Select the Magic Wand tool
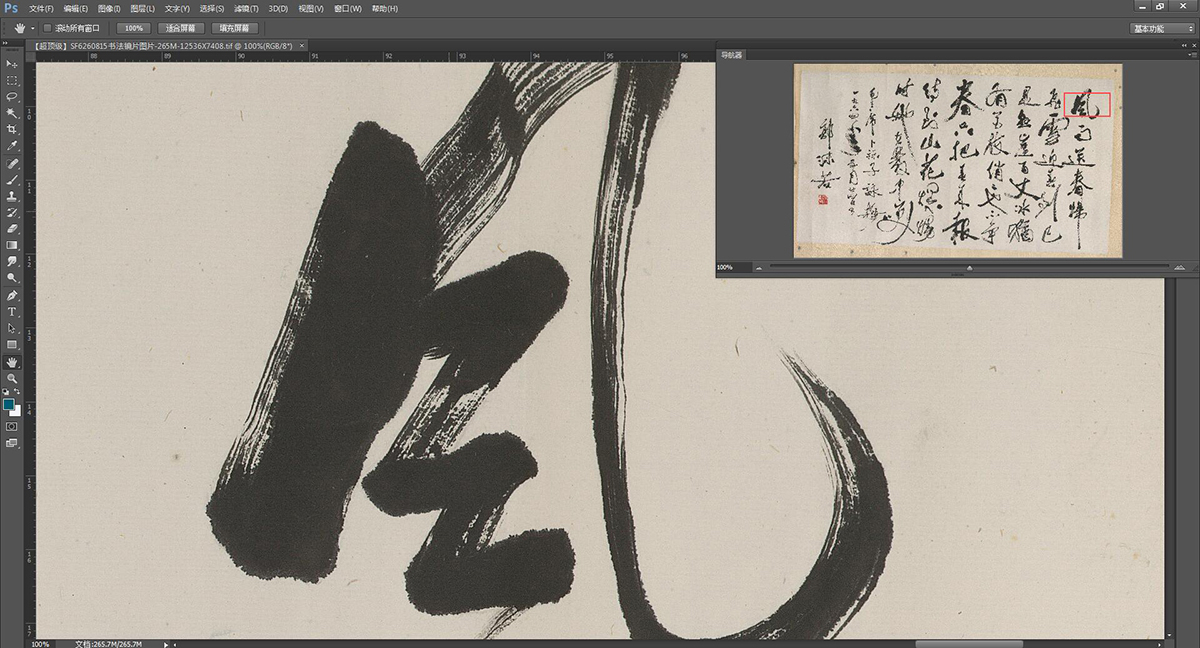The width and height of the screenshot is (1200, 648). [12, 113]
